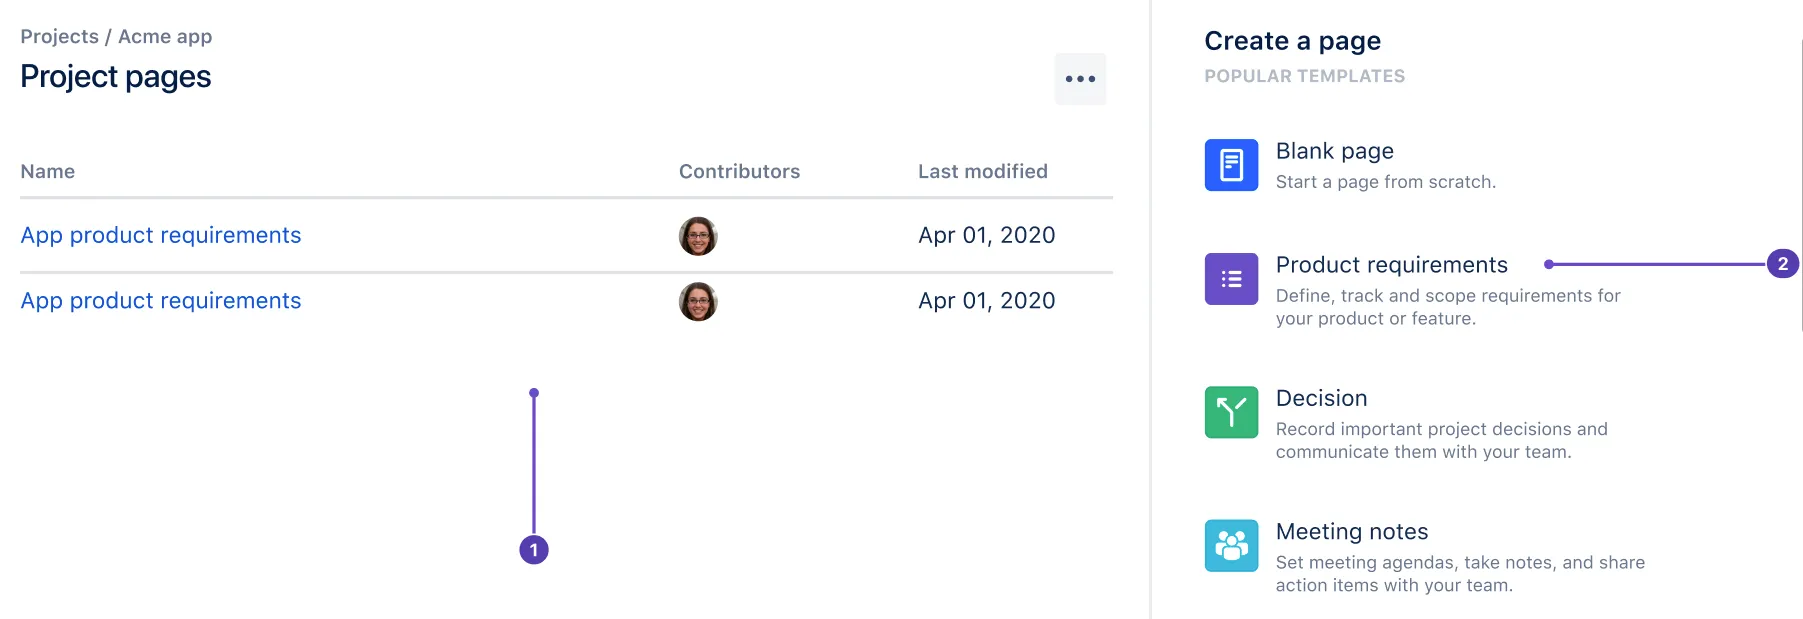Click the Create a page heading
Viewport: 1803px width, 619px height.
[1292, 41]
